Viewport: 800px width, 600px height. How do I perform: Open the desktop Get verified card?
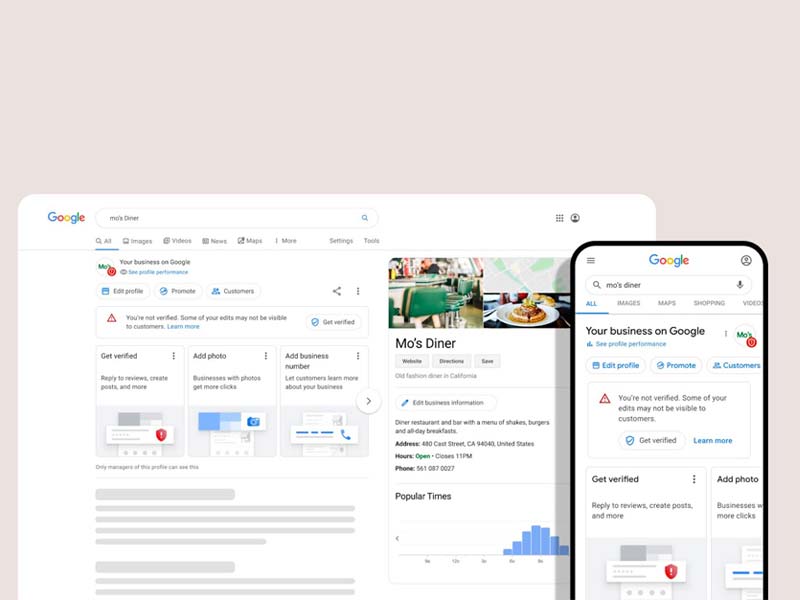tap(140, 401)
